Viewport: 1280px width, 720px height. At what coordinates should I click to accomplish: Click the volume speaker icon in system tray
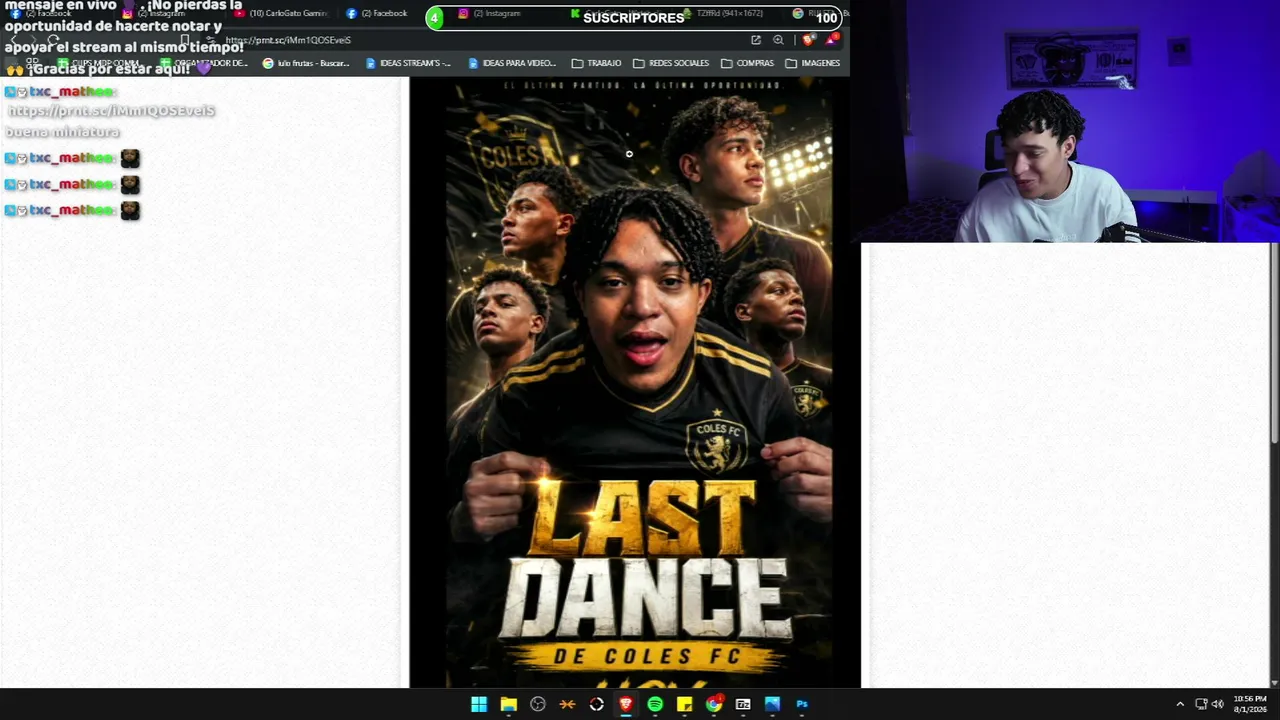(1218, 704)
